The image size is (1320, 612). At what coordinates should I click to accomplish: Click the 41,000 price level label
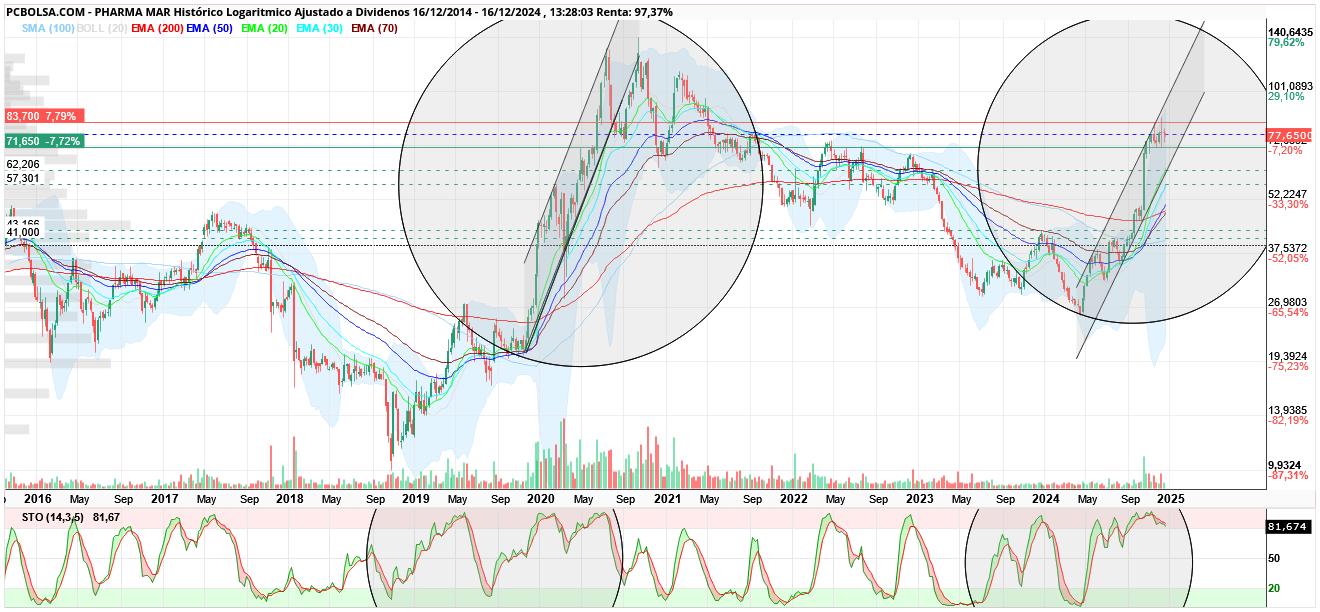[x=23, y=232]
